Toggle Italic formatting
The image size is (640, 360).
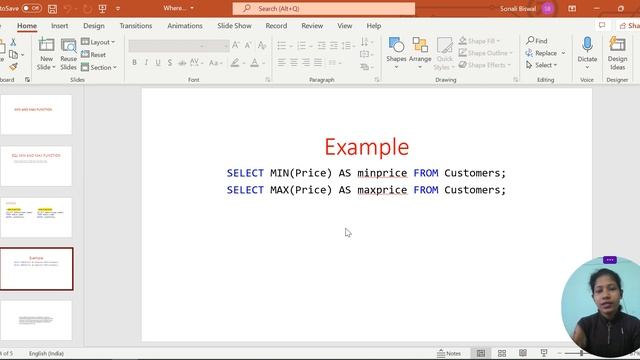(146, 63)
